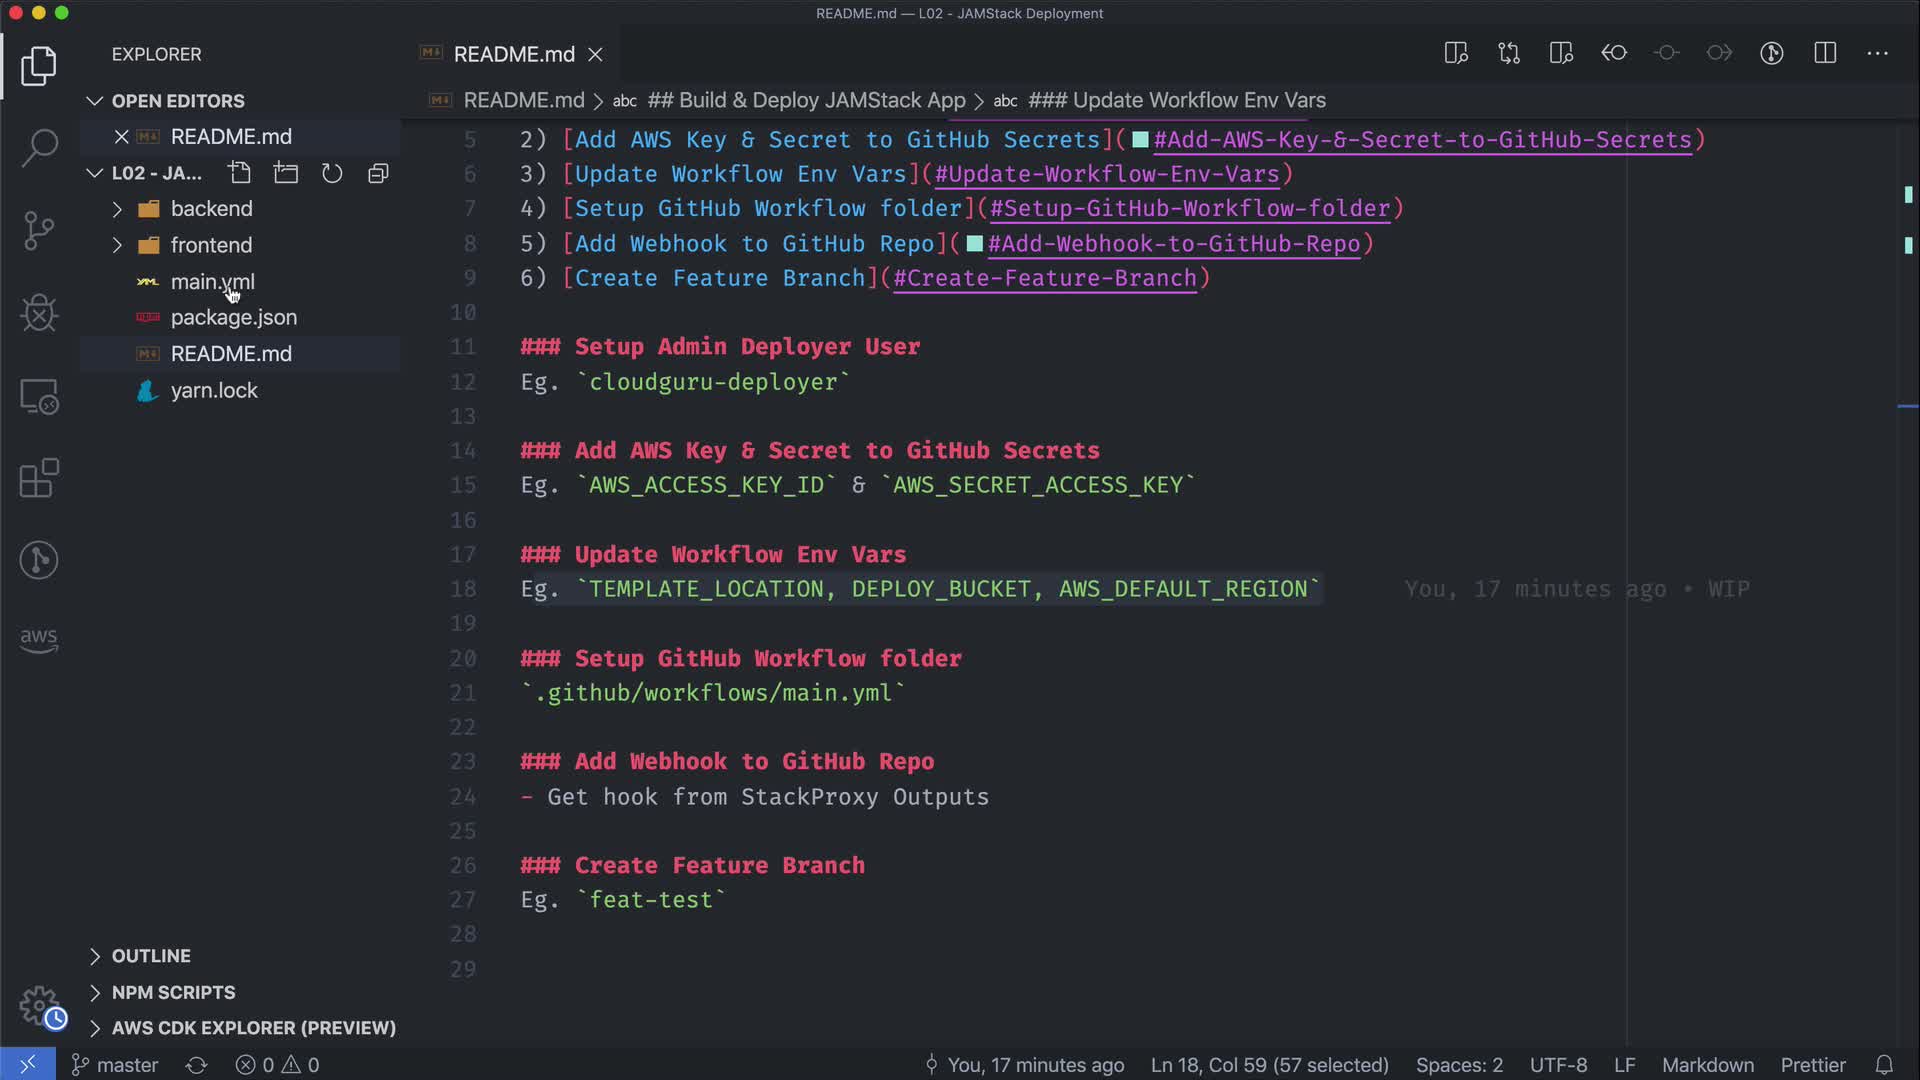Open main.yml from the file tree
1920x1080 pixels.
[212, 282]
